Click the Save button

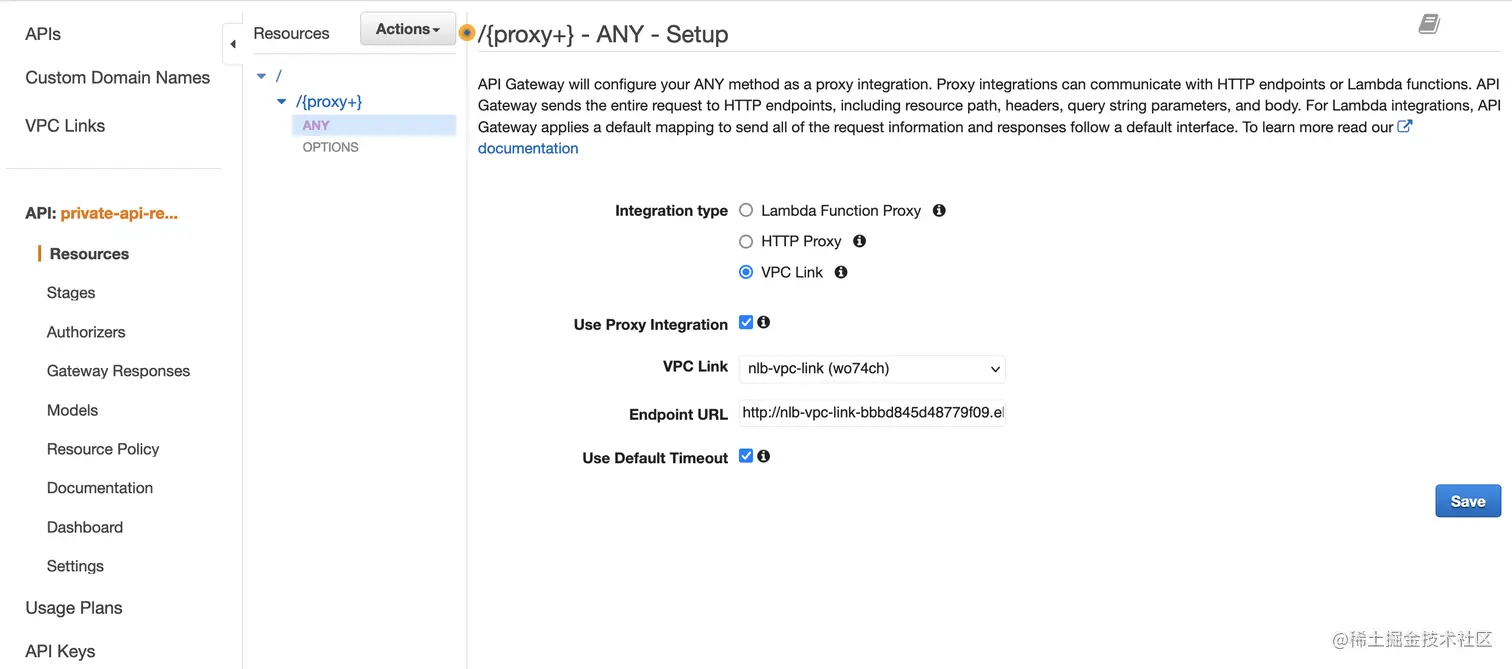(x=1467, y=502)
